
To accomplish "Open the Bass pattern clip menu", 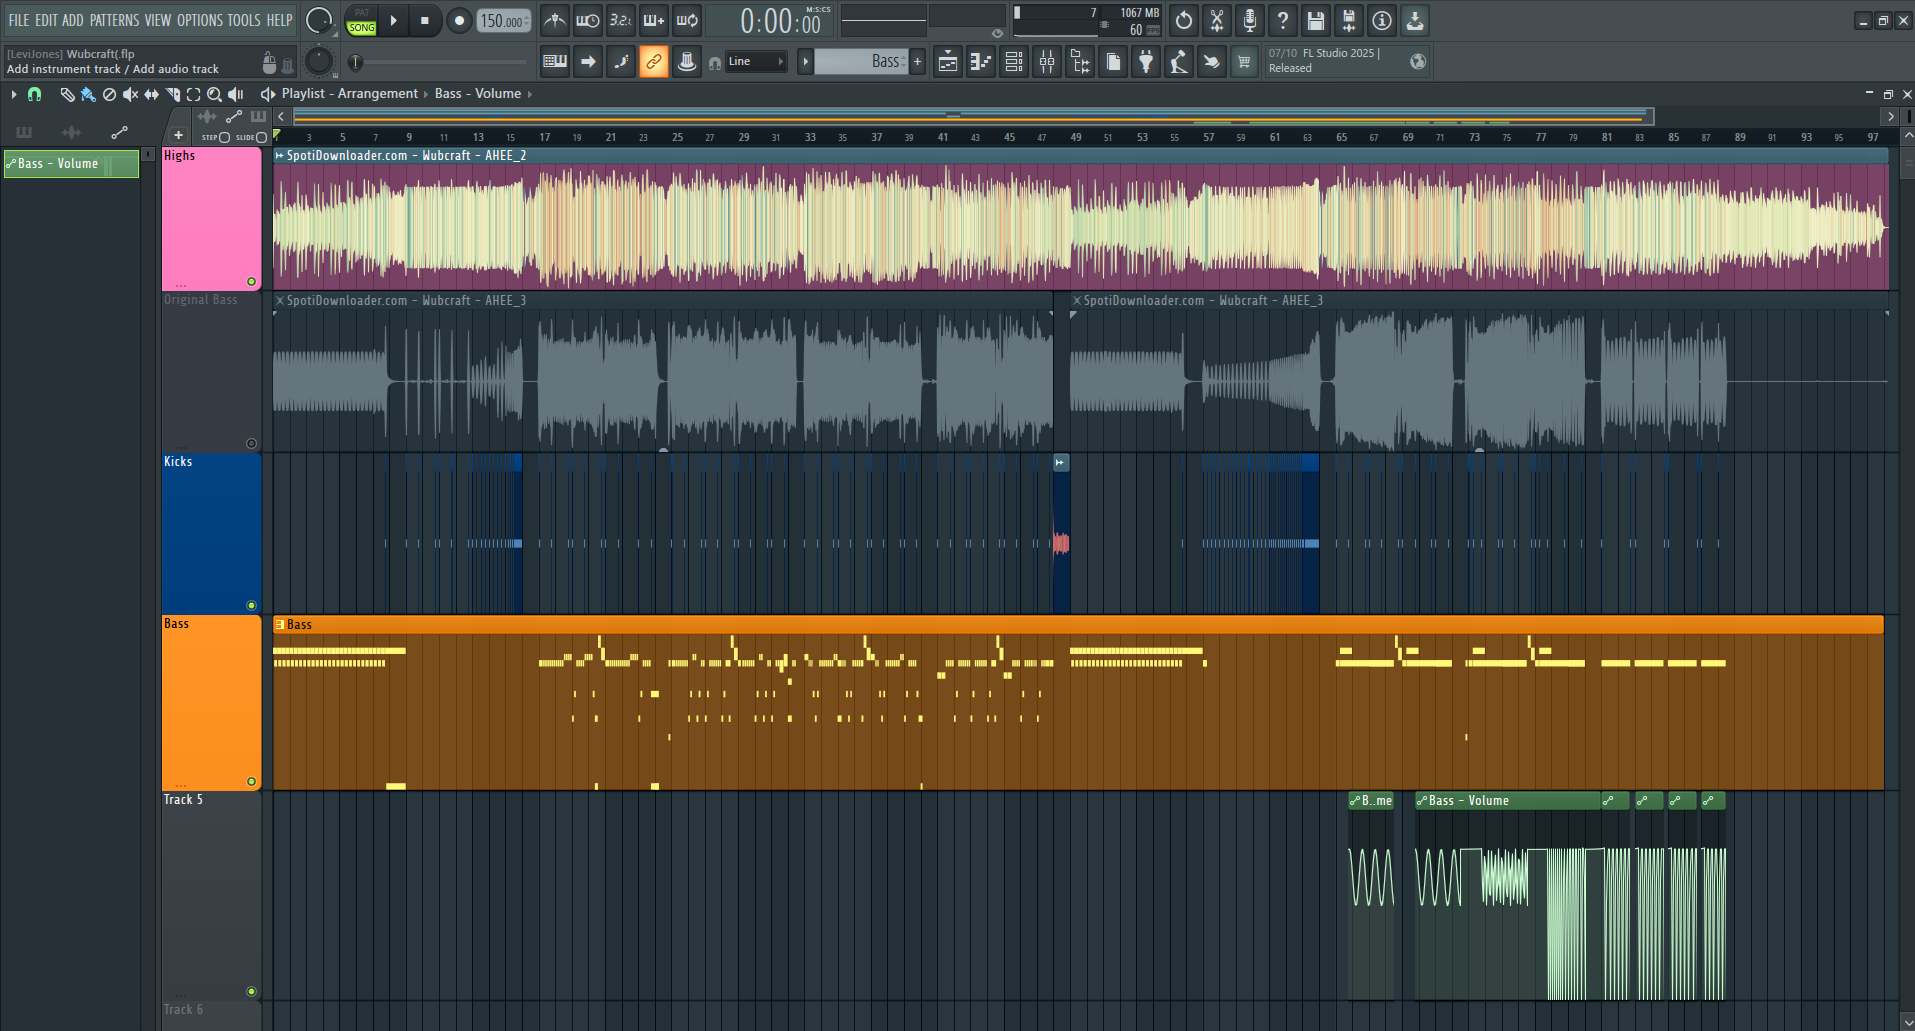I will 280,624.
